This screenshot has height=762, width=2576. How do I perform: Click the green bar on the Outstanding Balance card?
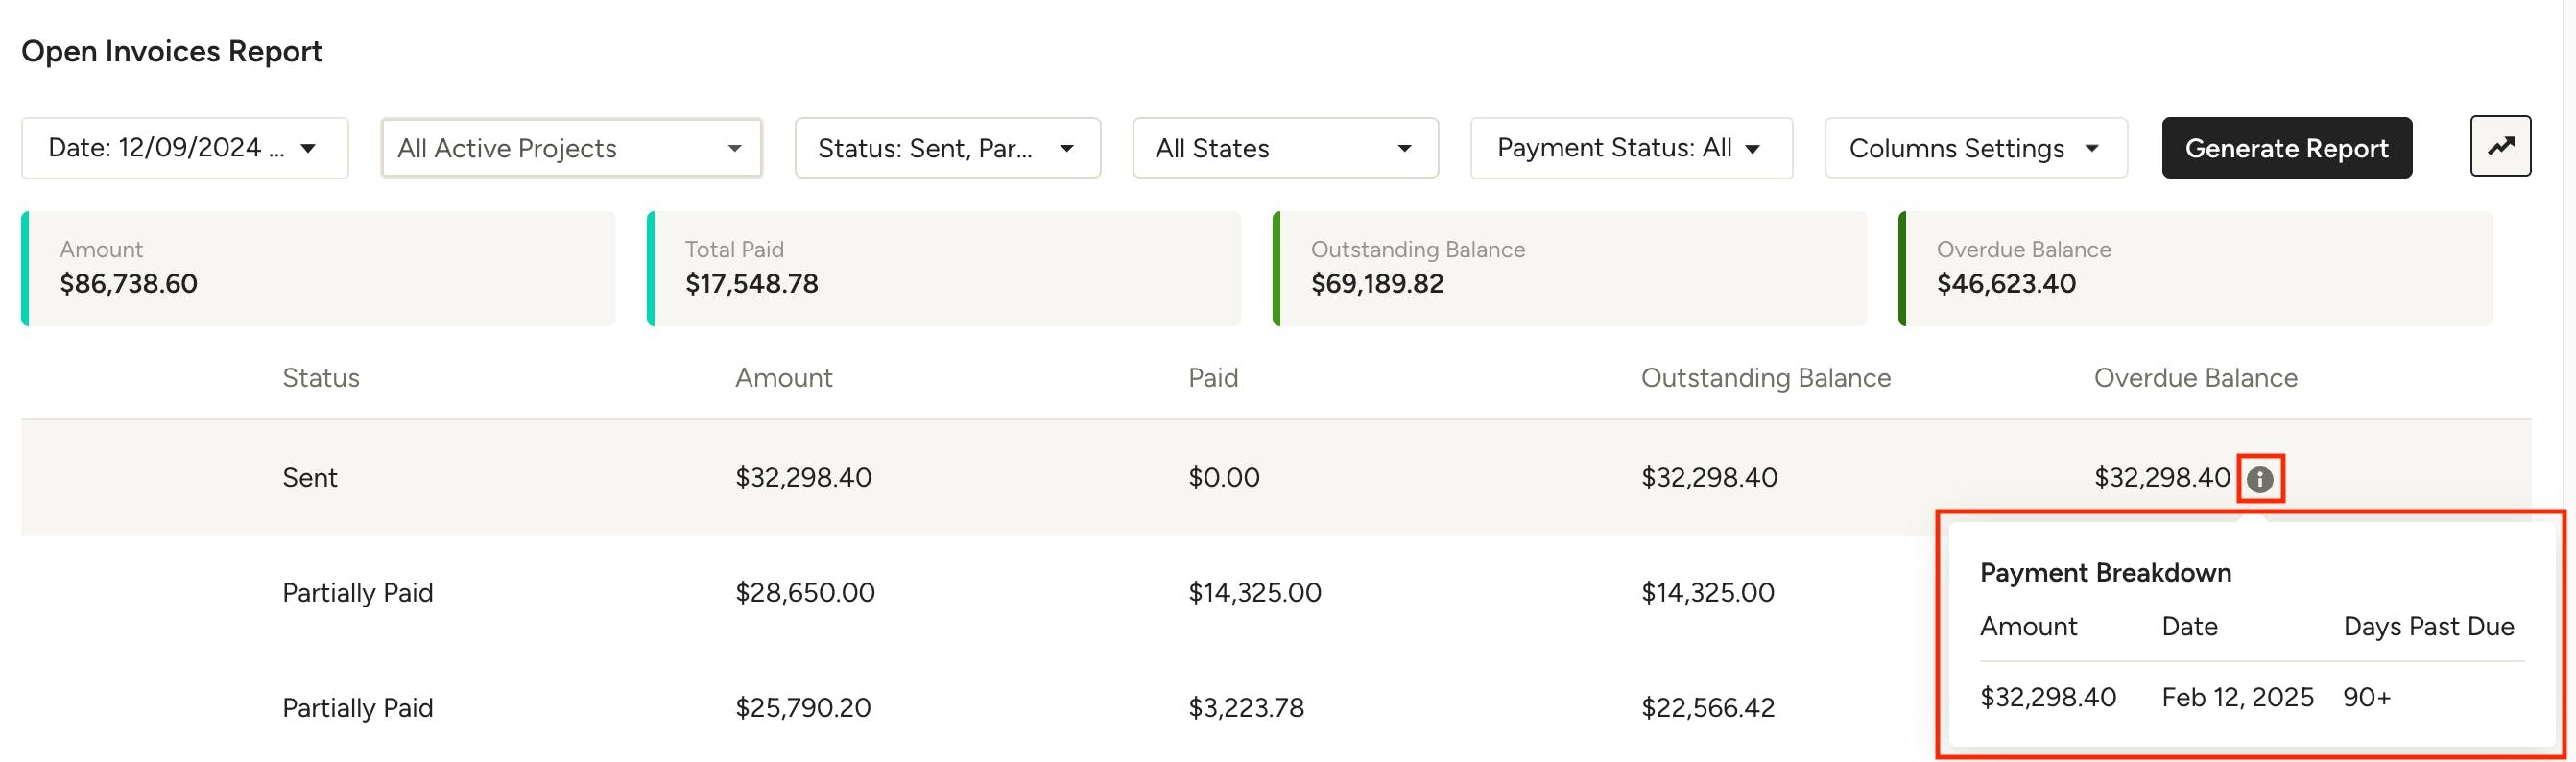(1279, 268)
